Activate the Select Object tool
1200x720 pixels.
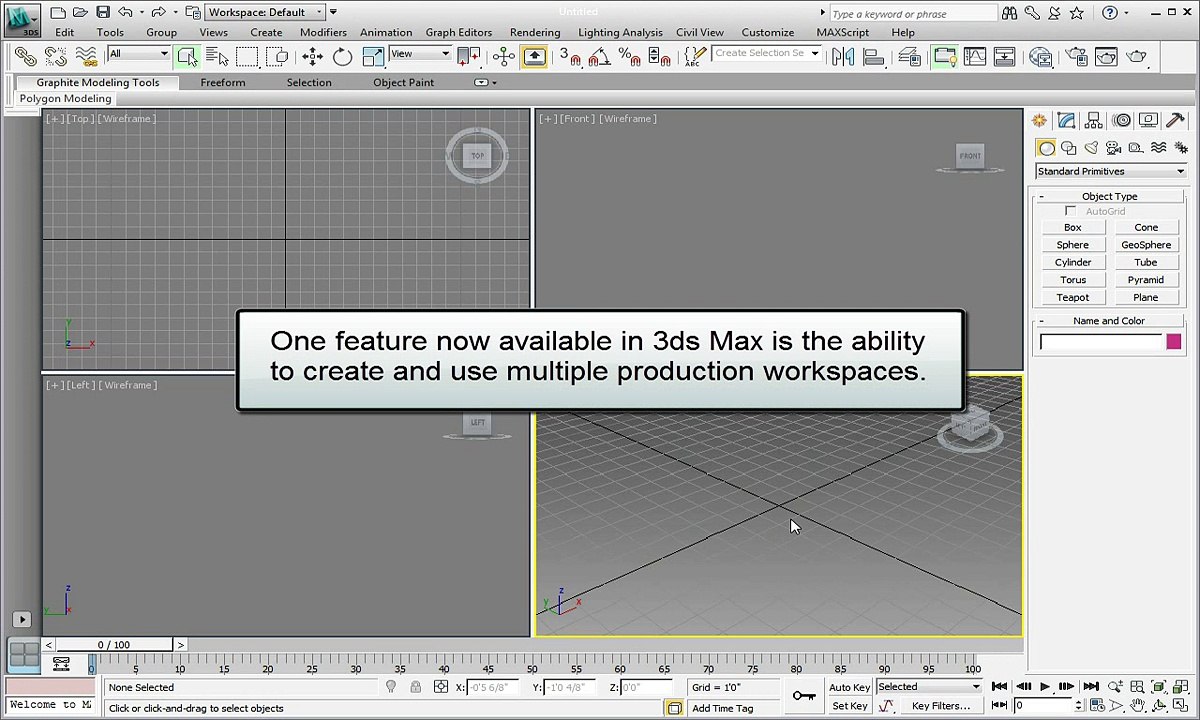pyautogui.click(x=187, y=56)
